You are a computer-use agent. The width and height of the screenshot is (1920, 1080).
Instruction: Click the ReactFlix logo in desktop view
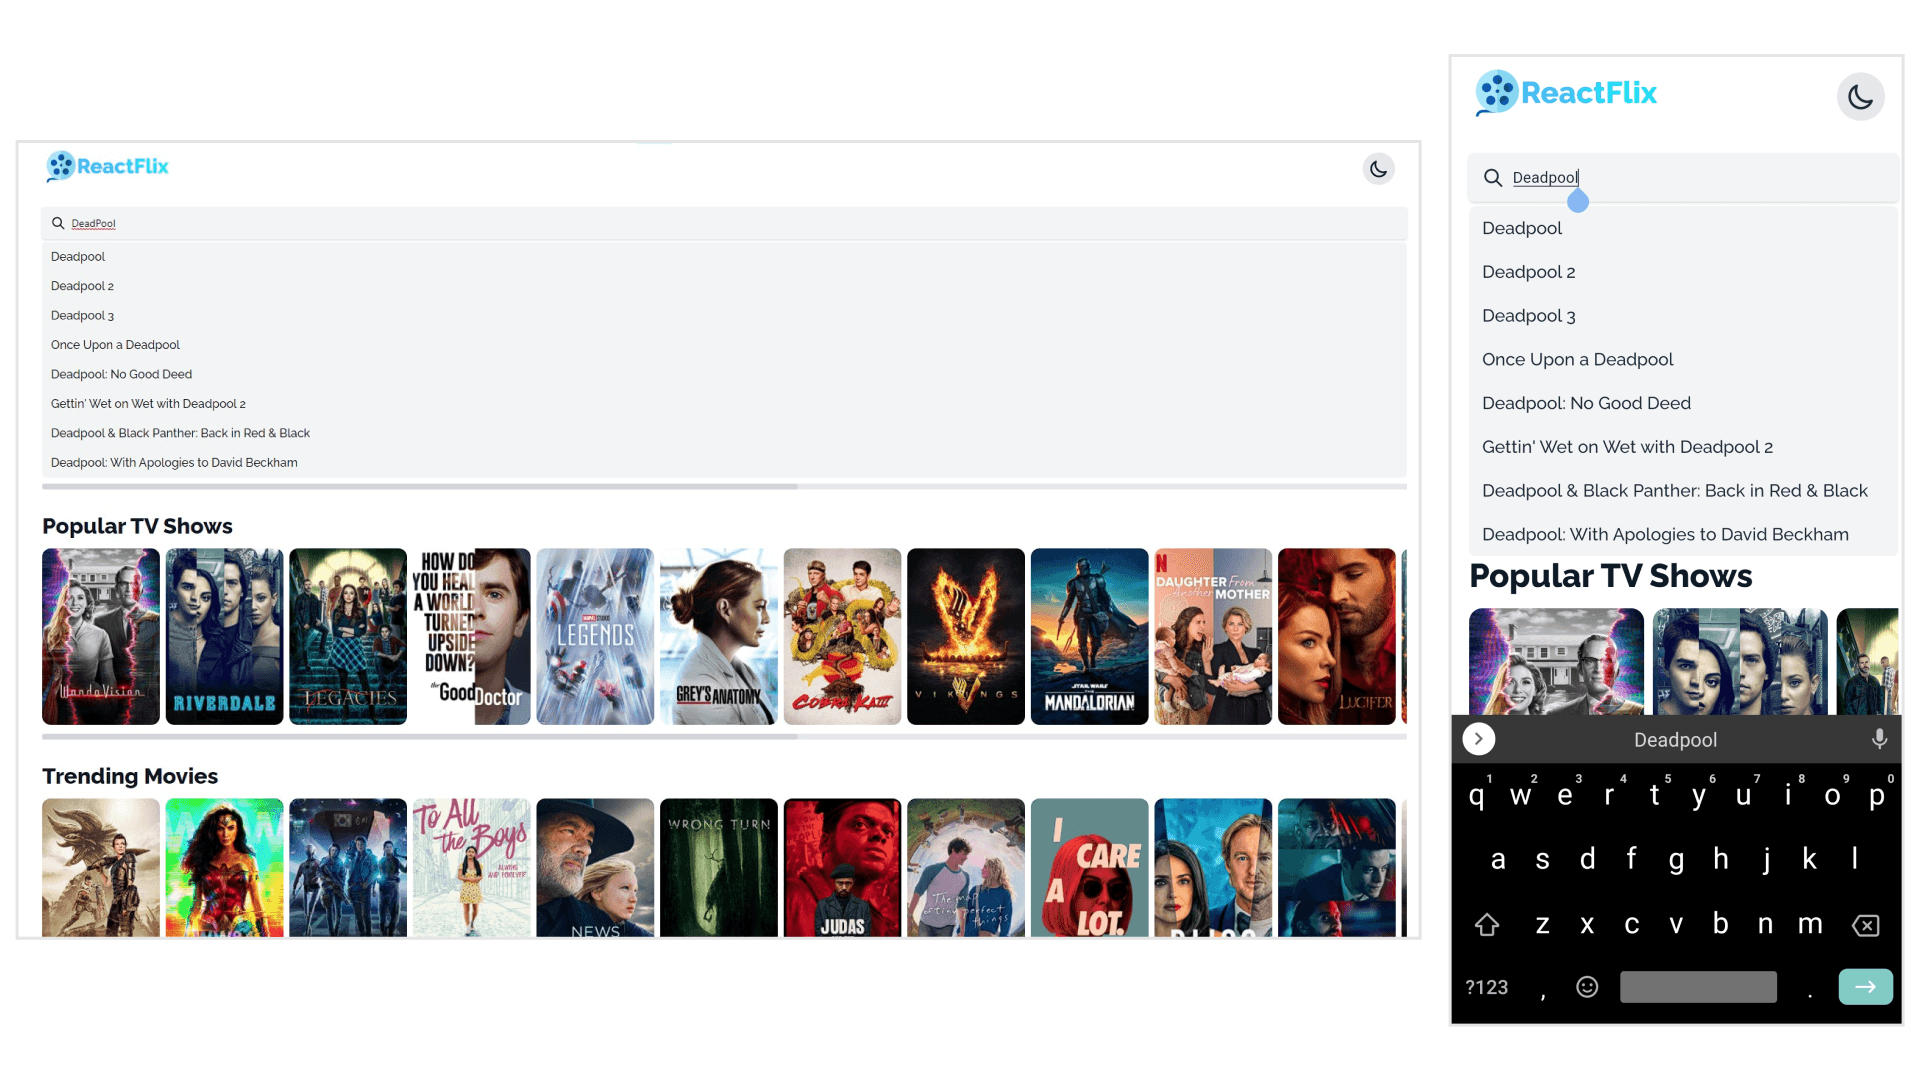tap(107, 166)
